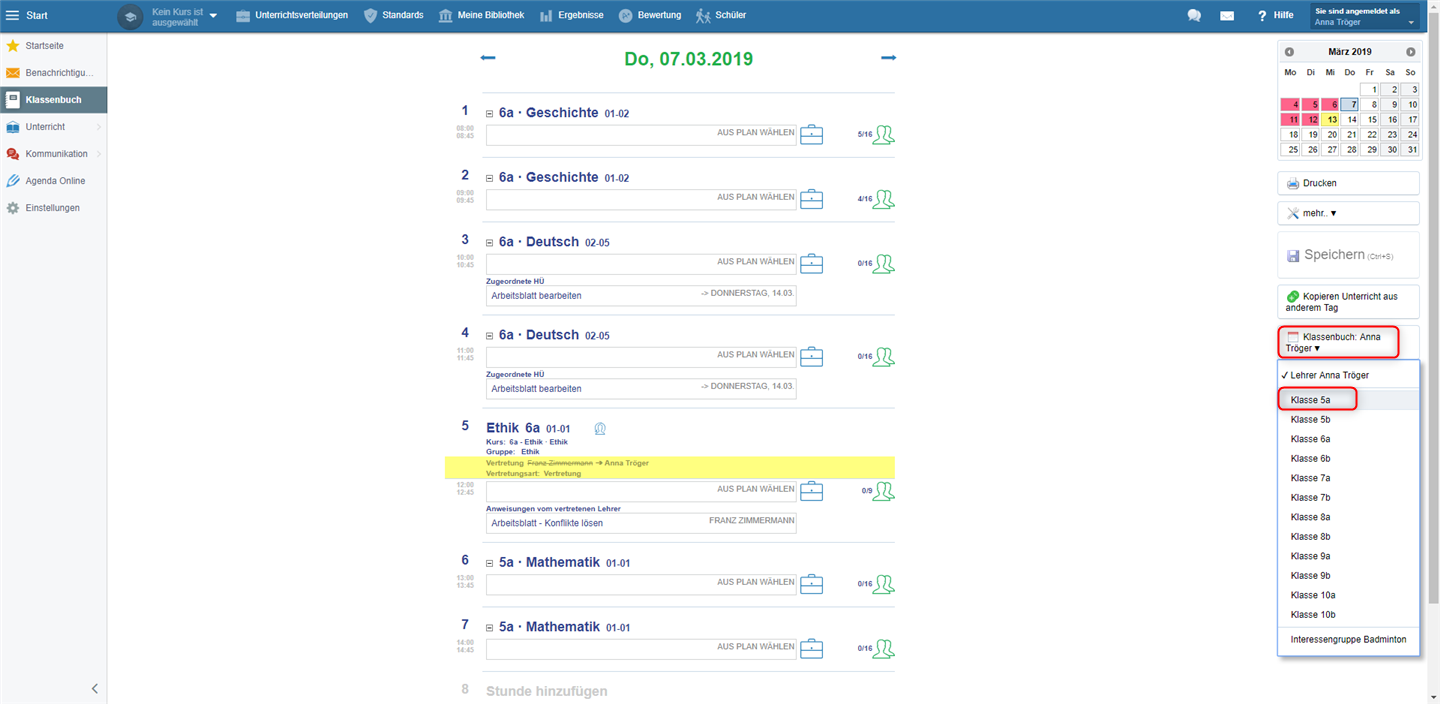Viewport: 1440px width, 704px height.
Task: Select Lehrer Anna Tröger in dropdown list
Action: click(1348, 375)
